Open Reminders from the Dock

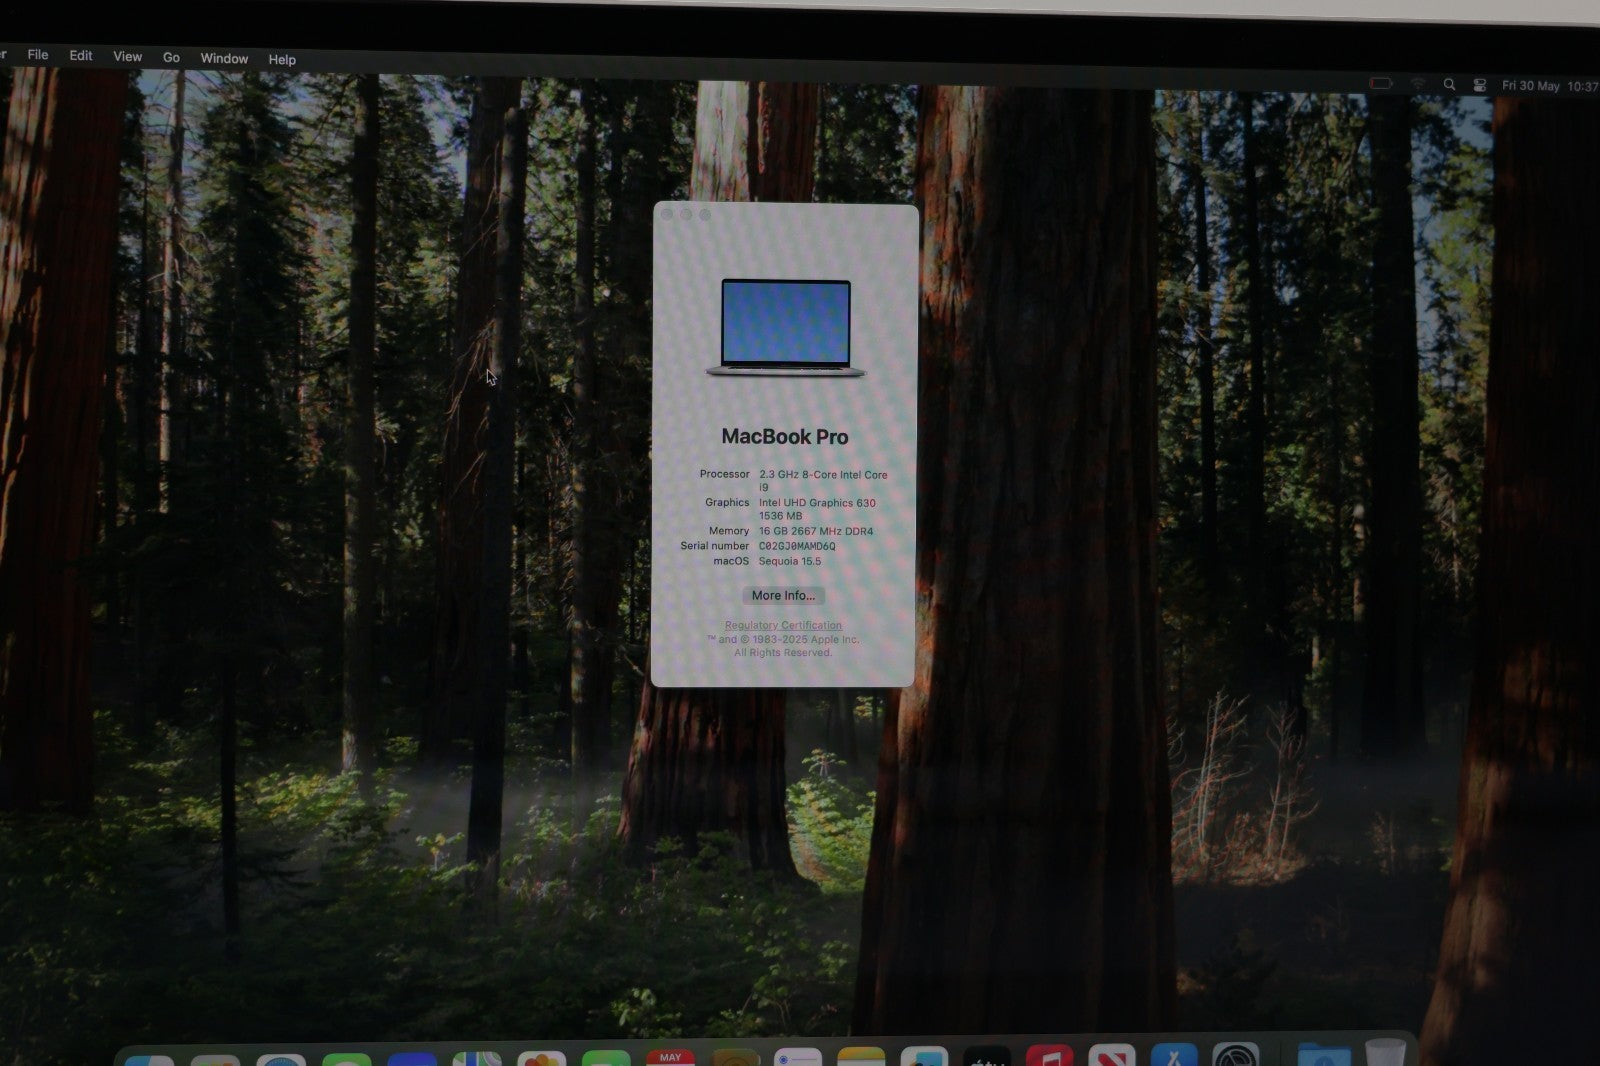[x=798, y=1058]
